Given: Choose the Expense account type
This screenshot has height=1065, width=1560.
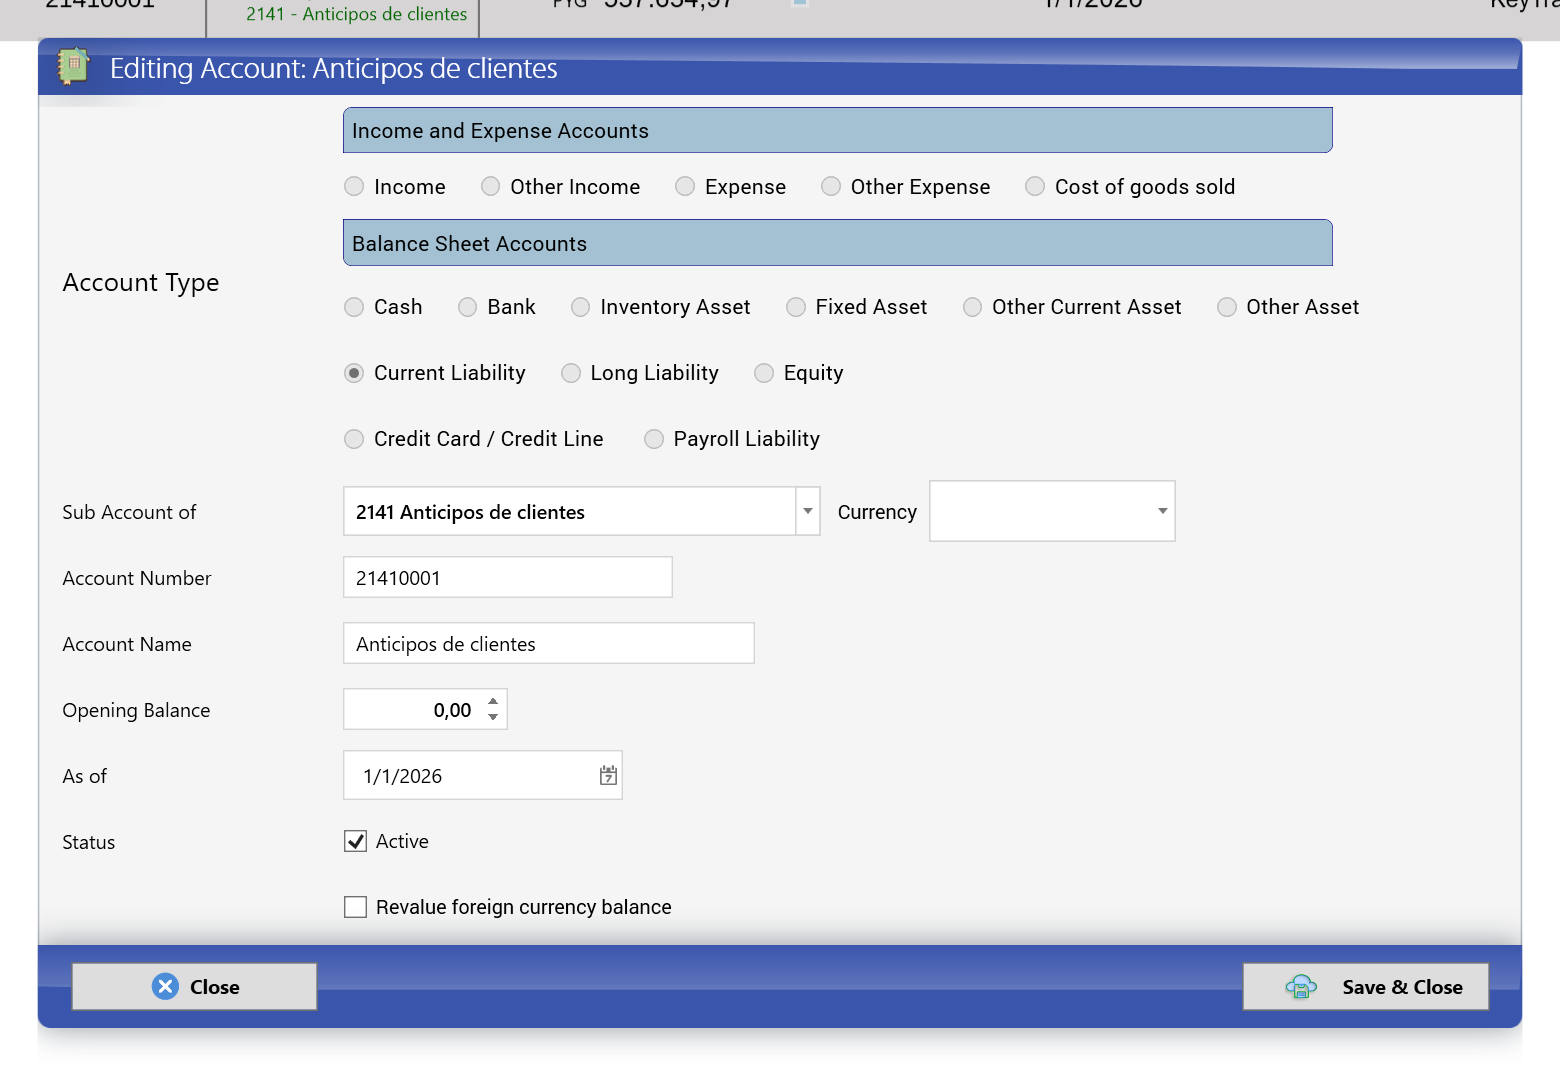Looking at the screenshot, I should [x=685, y=186].
